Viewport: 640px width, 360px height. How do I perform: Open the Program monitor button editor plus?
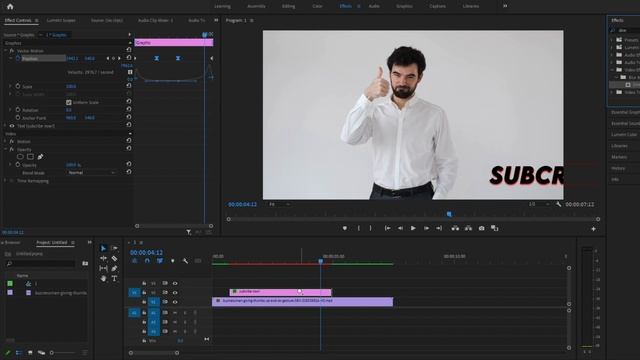[x=593, y=229]
